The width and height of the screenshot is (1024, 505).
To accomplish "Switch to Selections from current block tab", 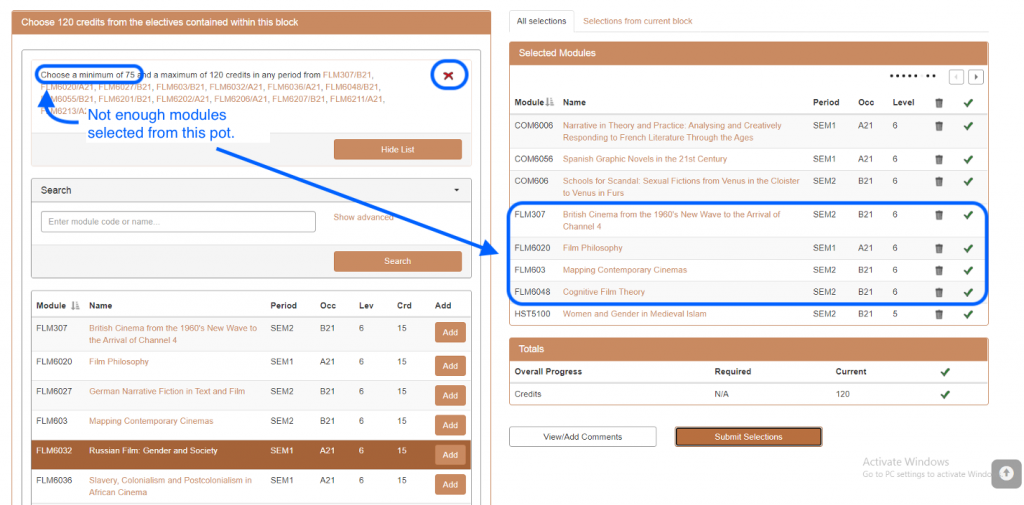I will pos(637,21).
